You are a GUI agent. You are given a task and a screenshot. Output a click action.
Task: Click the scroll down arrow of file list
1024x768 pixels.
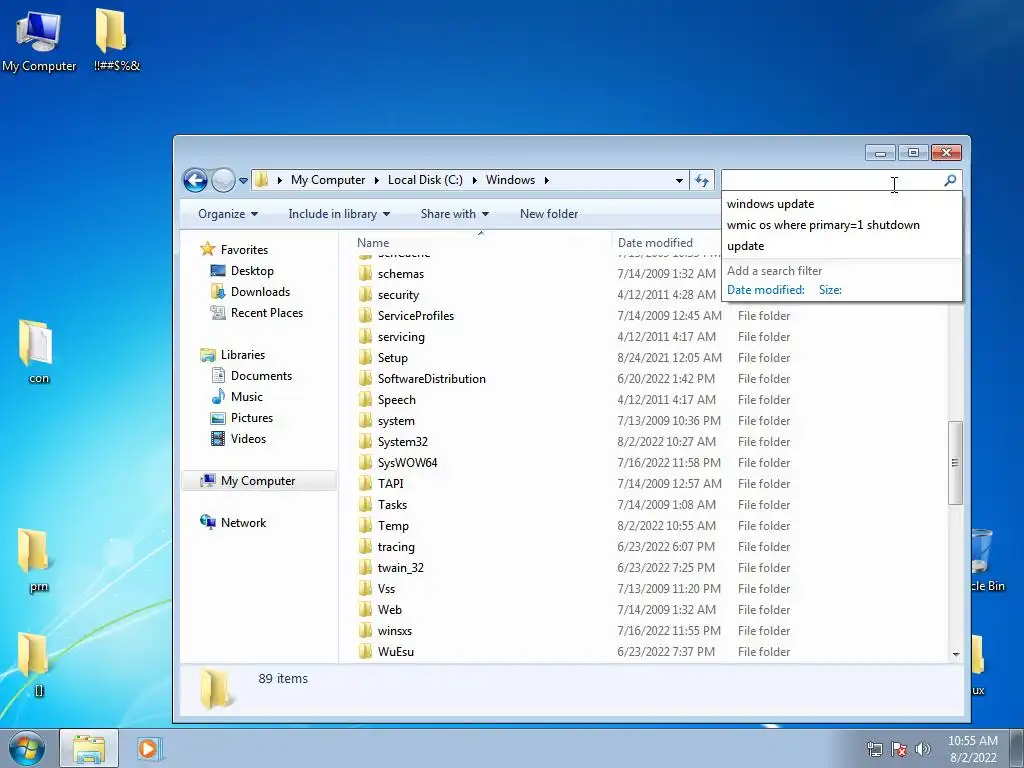point(956,654)
